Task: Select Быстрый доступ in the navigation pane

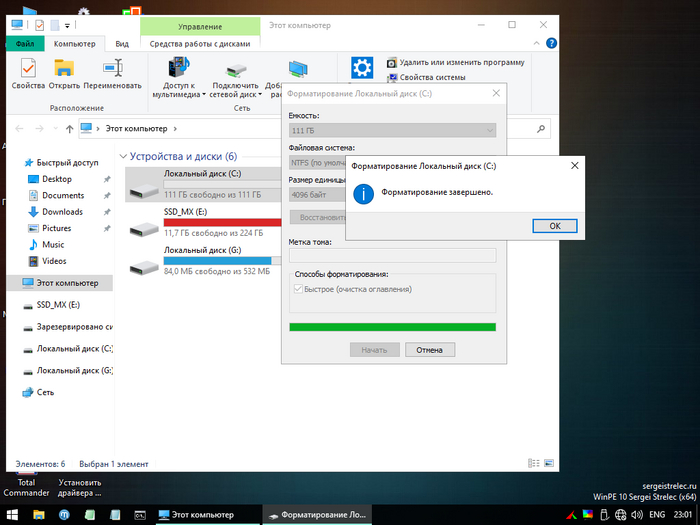Action: (67, 162)
